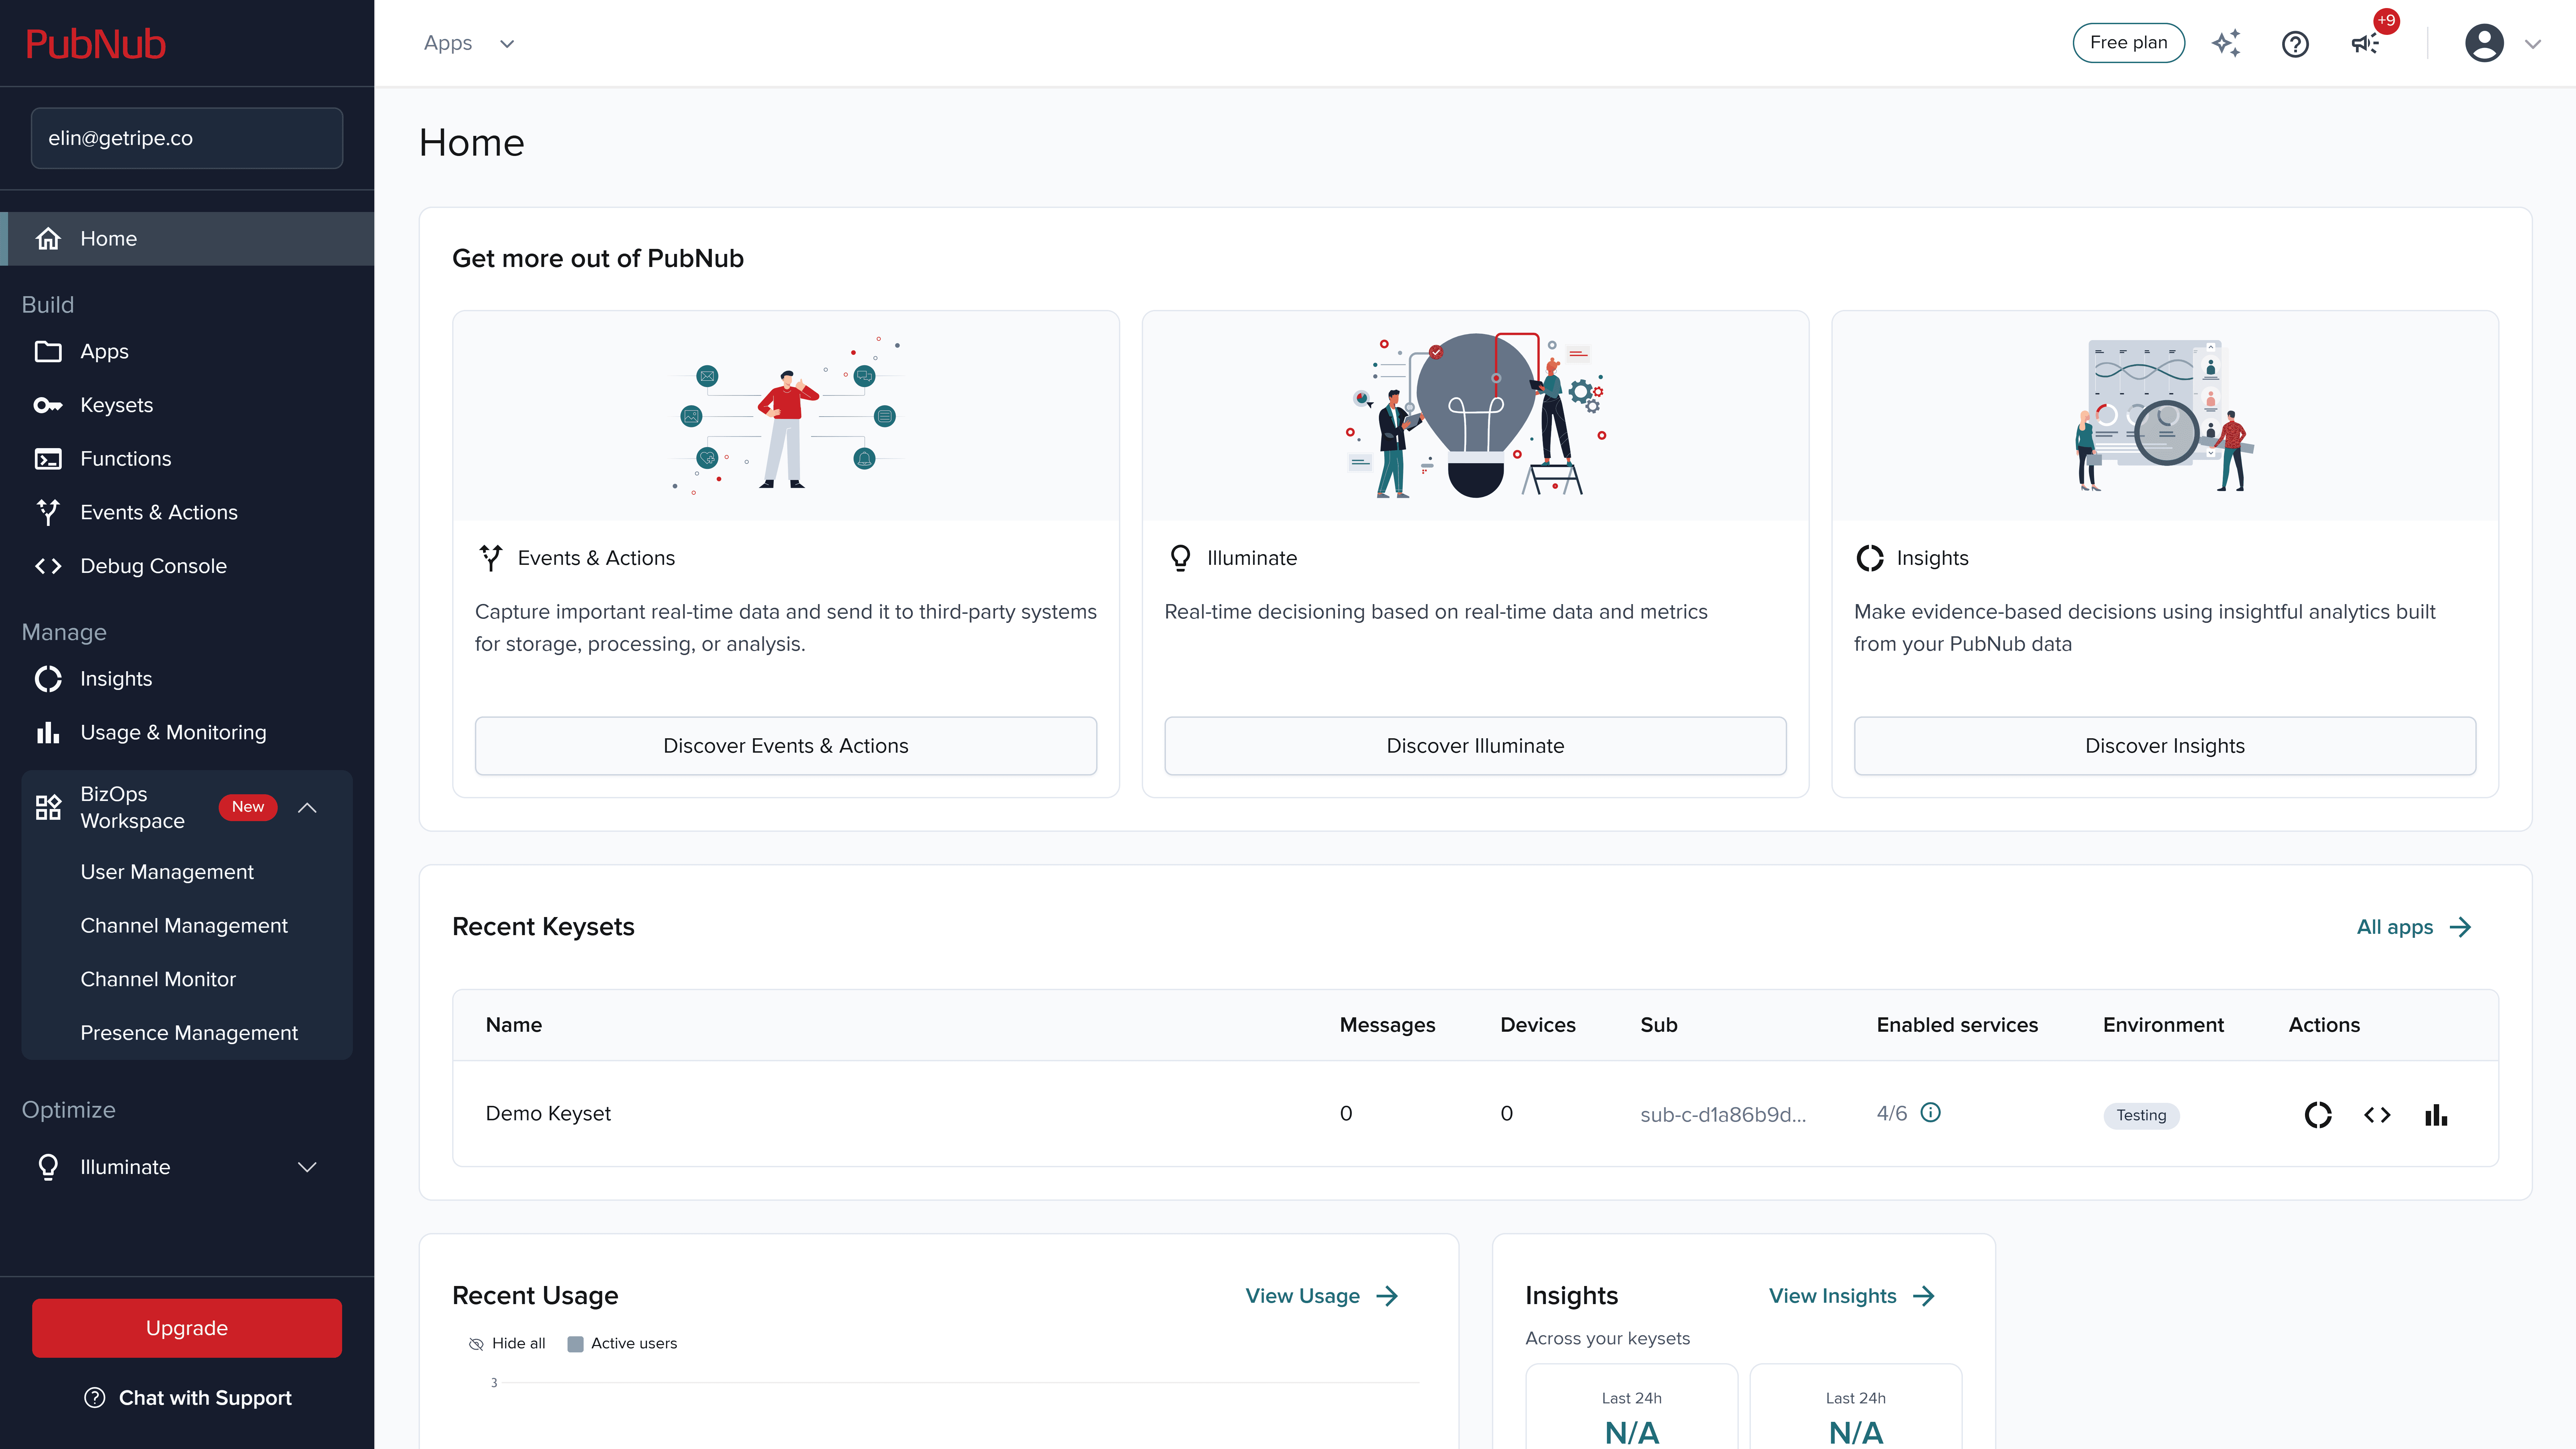
Task: Open the AI sparkle assistant icon
Action: [2226, 43]
